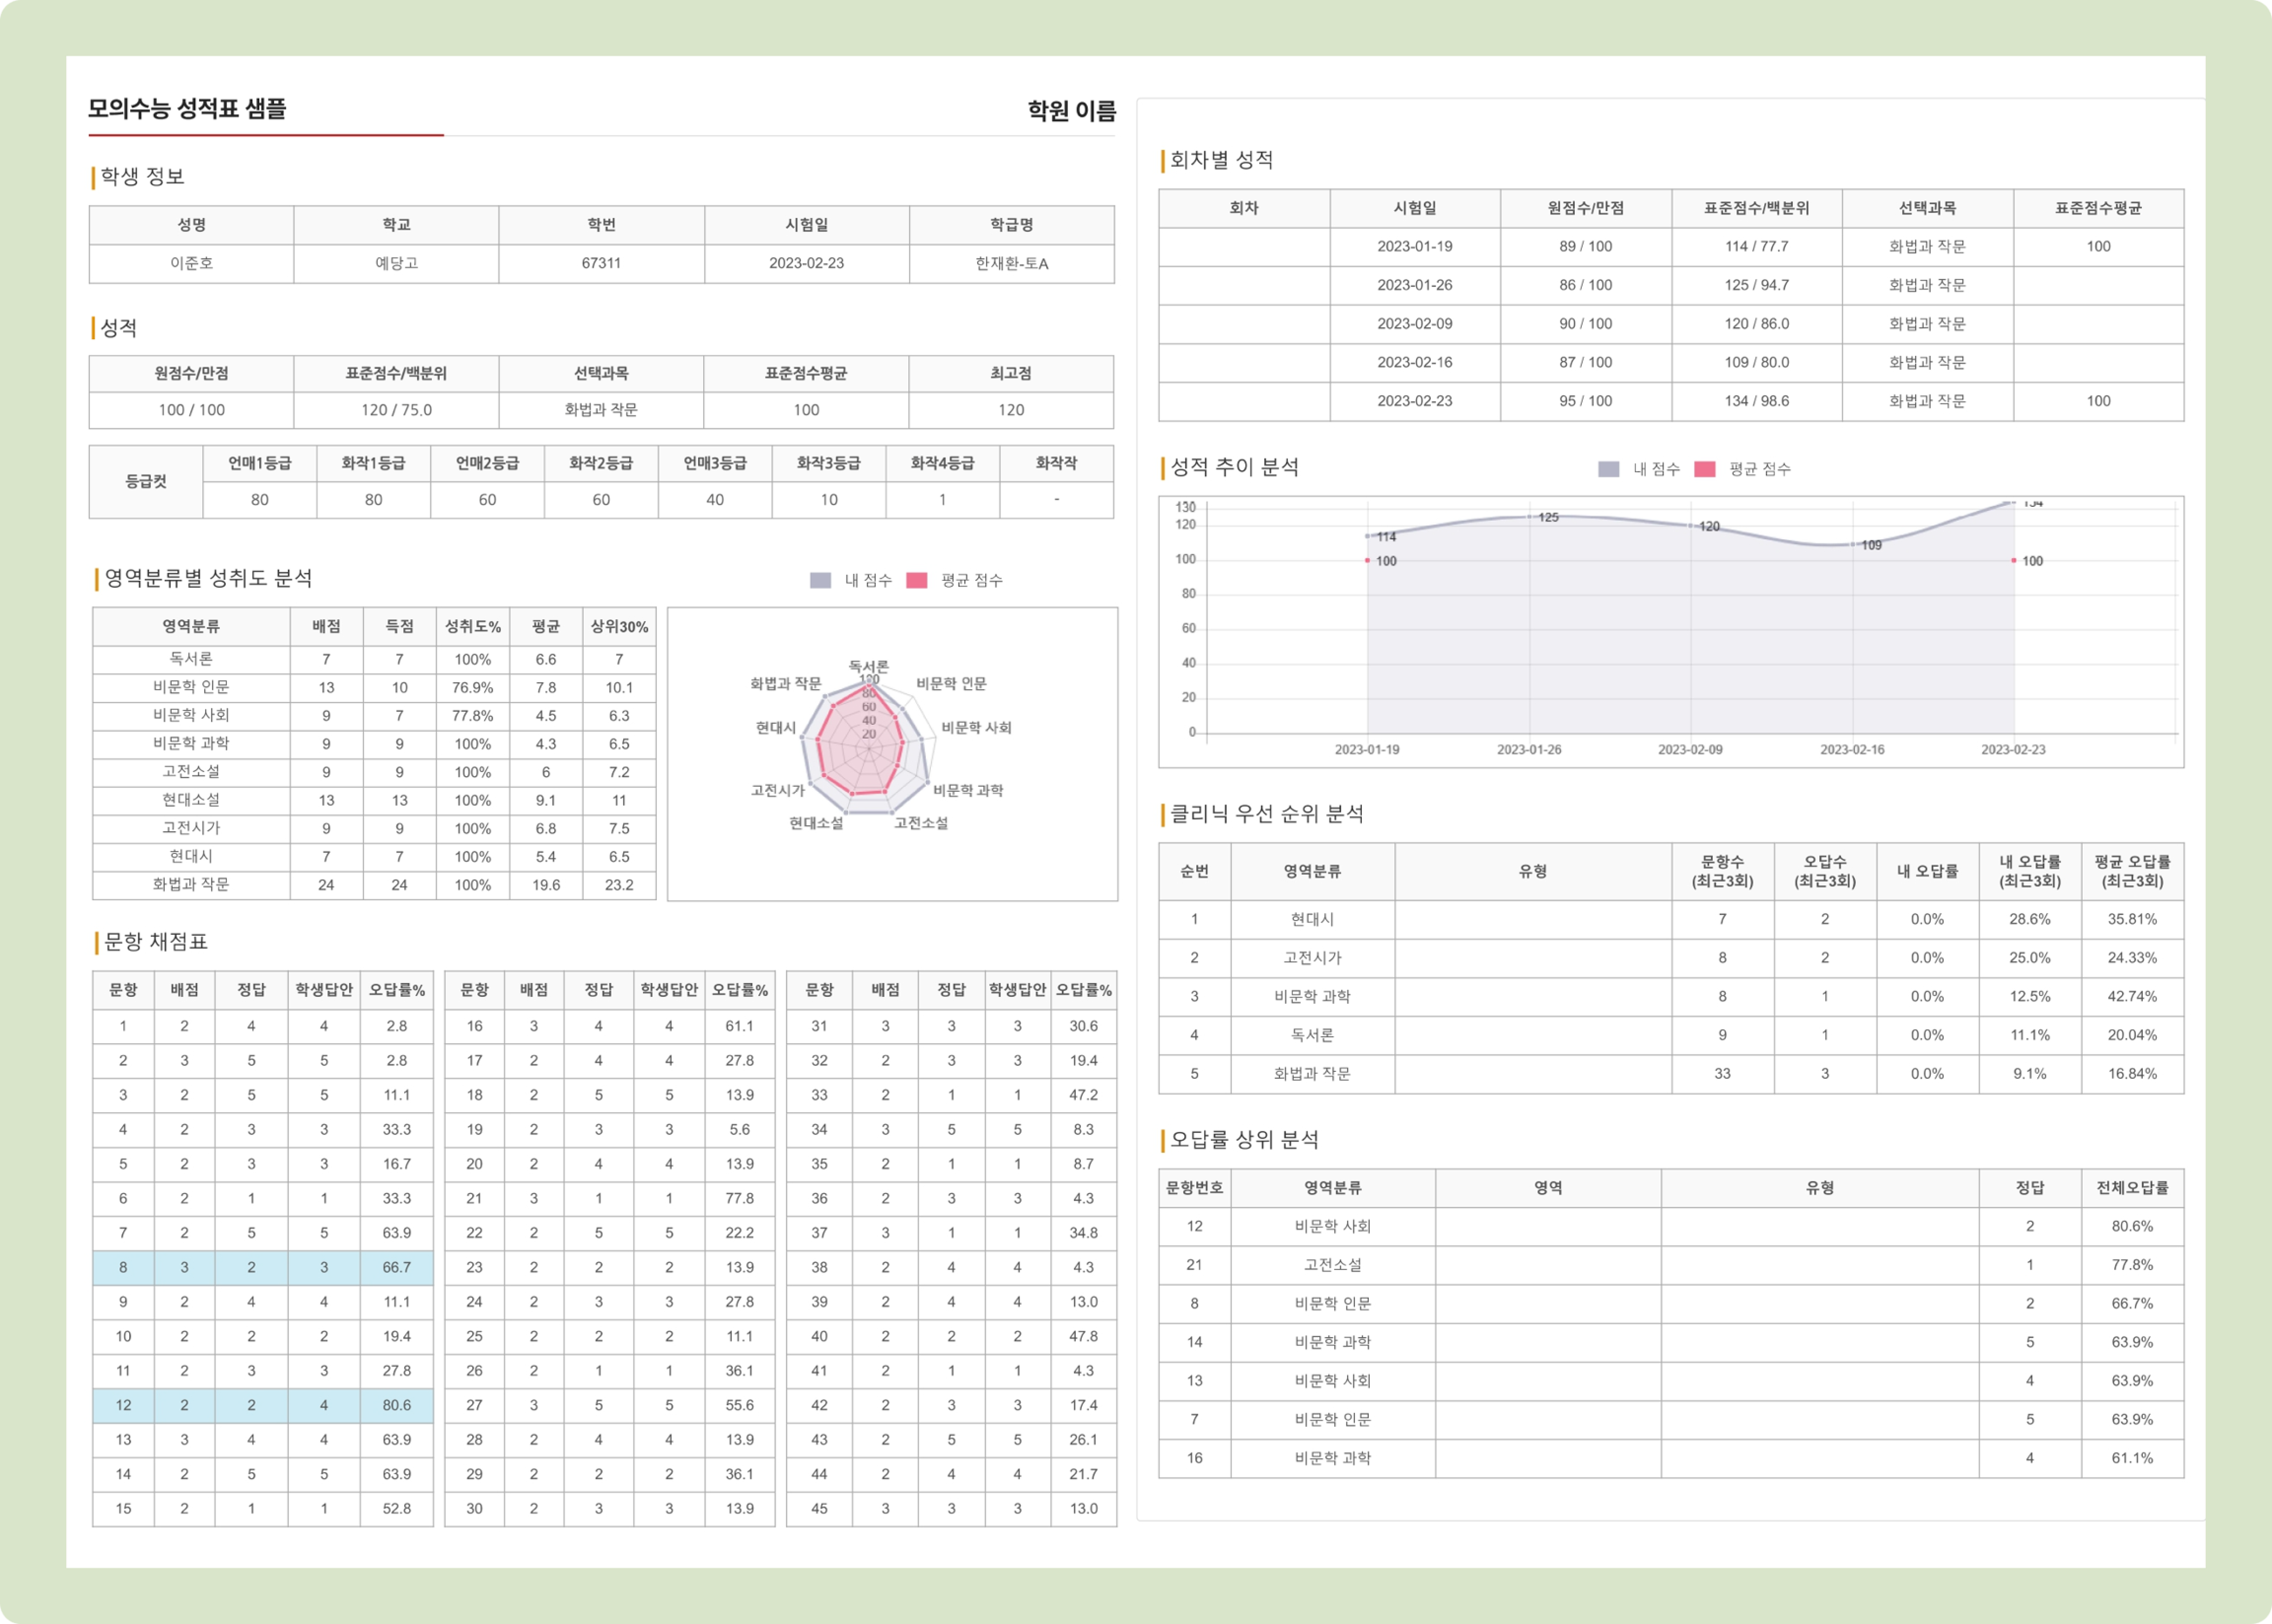Click the highlighted row for question 8
Screen dimensions: 2272x1624
pyautogui.click(x=262, y=1267)
